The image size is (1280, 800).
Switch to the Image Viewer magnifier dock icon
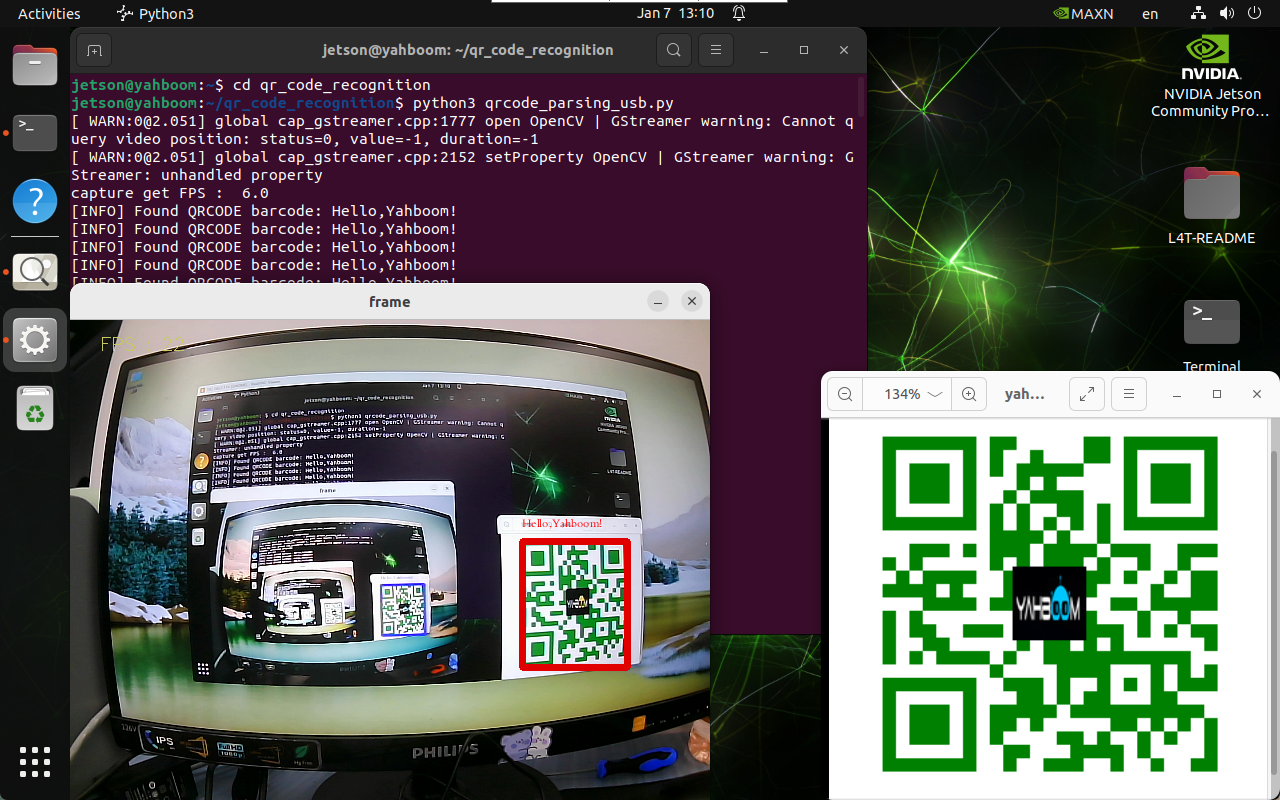tap(35, 271)
